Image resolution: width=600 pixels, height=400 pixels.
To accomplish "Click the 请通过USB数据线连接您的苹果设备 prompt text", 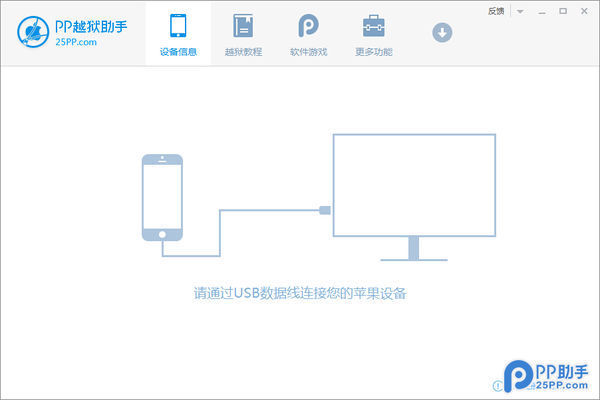I will (300, 293).
